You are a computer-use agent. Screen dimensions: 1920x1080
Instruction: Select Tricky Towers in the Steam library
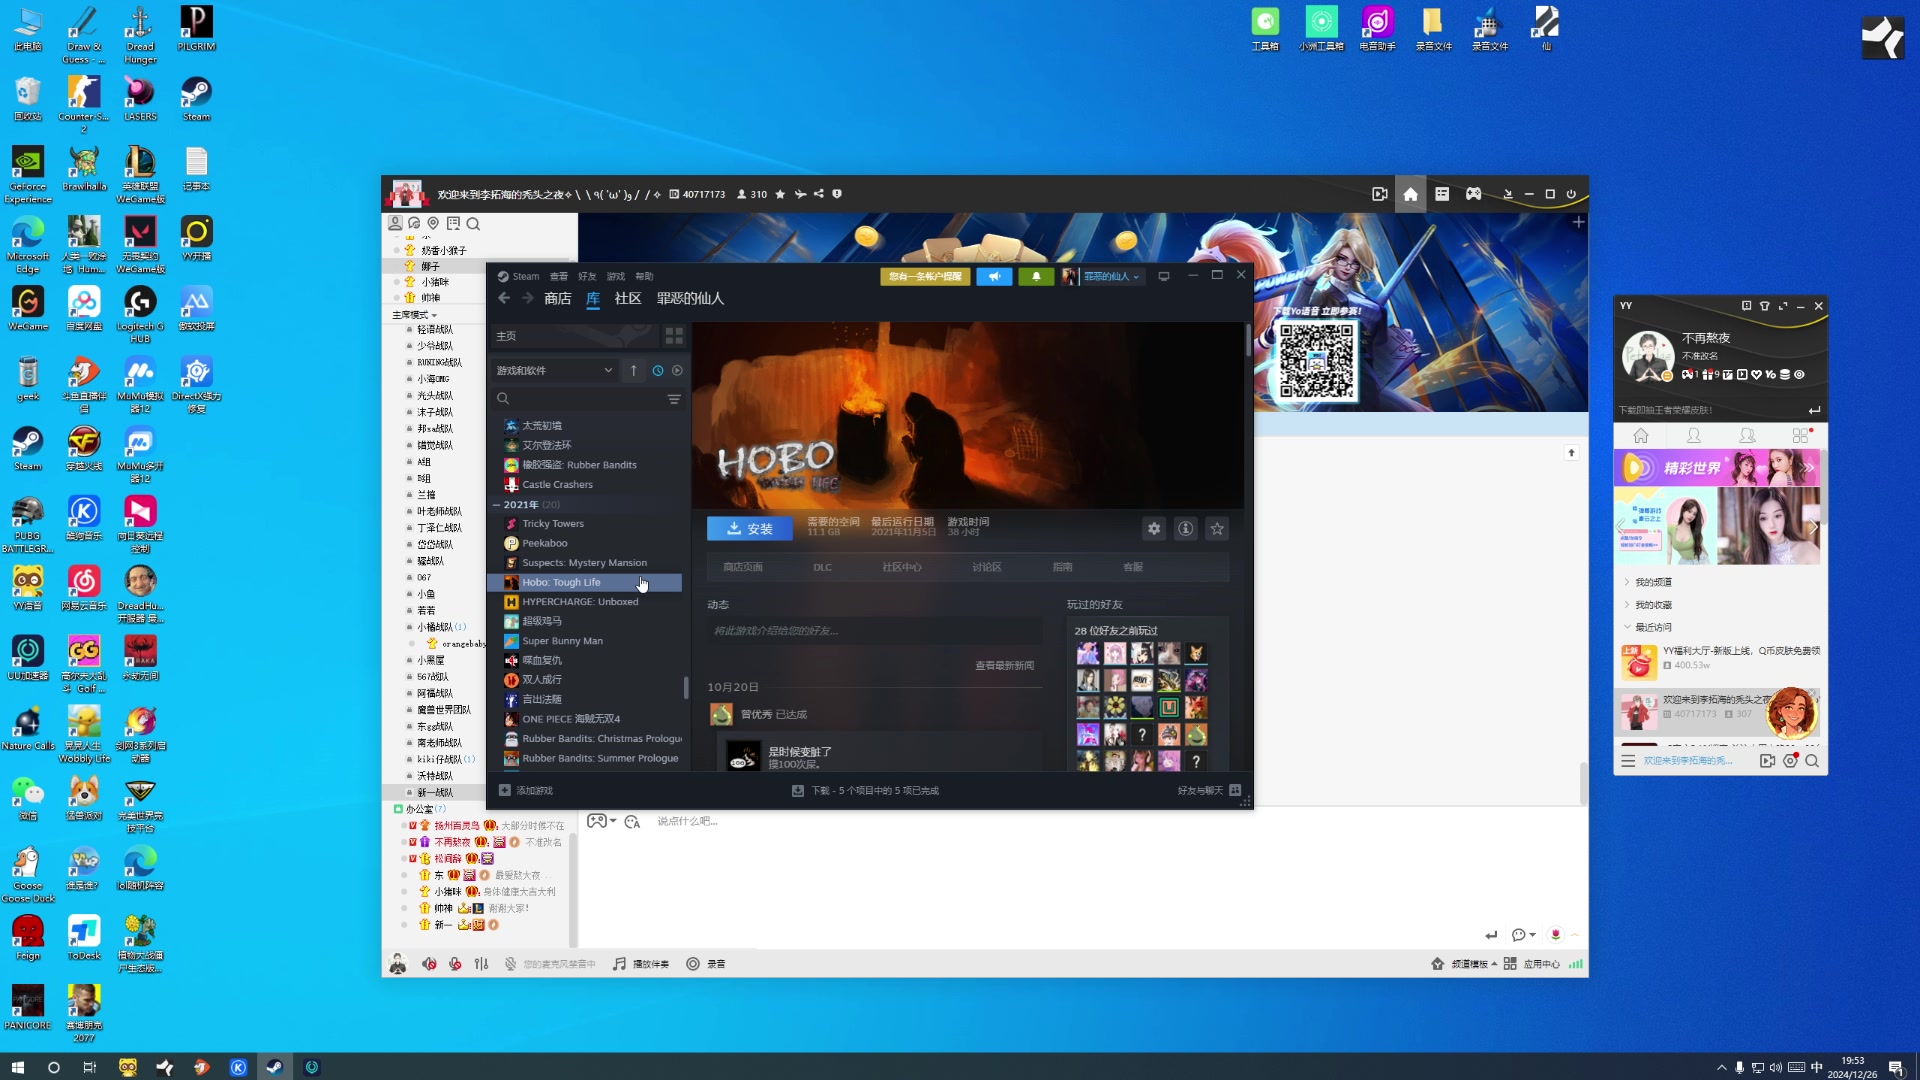coord(553,524)
